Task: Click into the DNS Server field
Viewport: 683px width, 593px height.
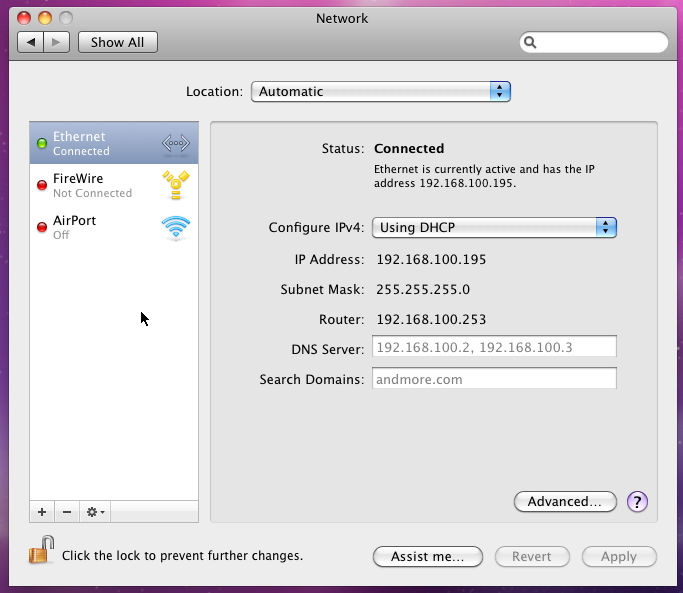Action: [494, 347]
